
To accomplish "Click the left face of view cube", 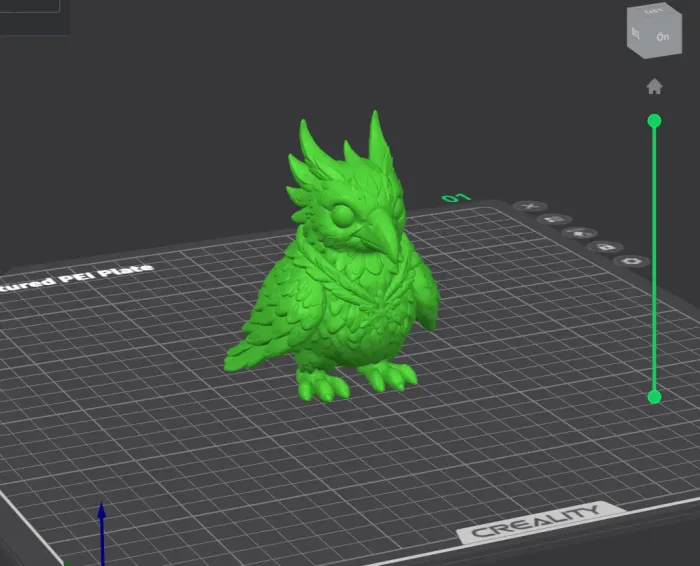I will coord(636,35).
